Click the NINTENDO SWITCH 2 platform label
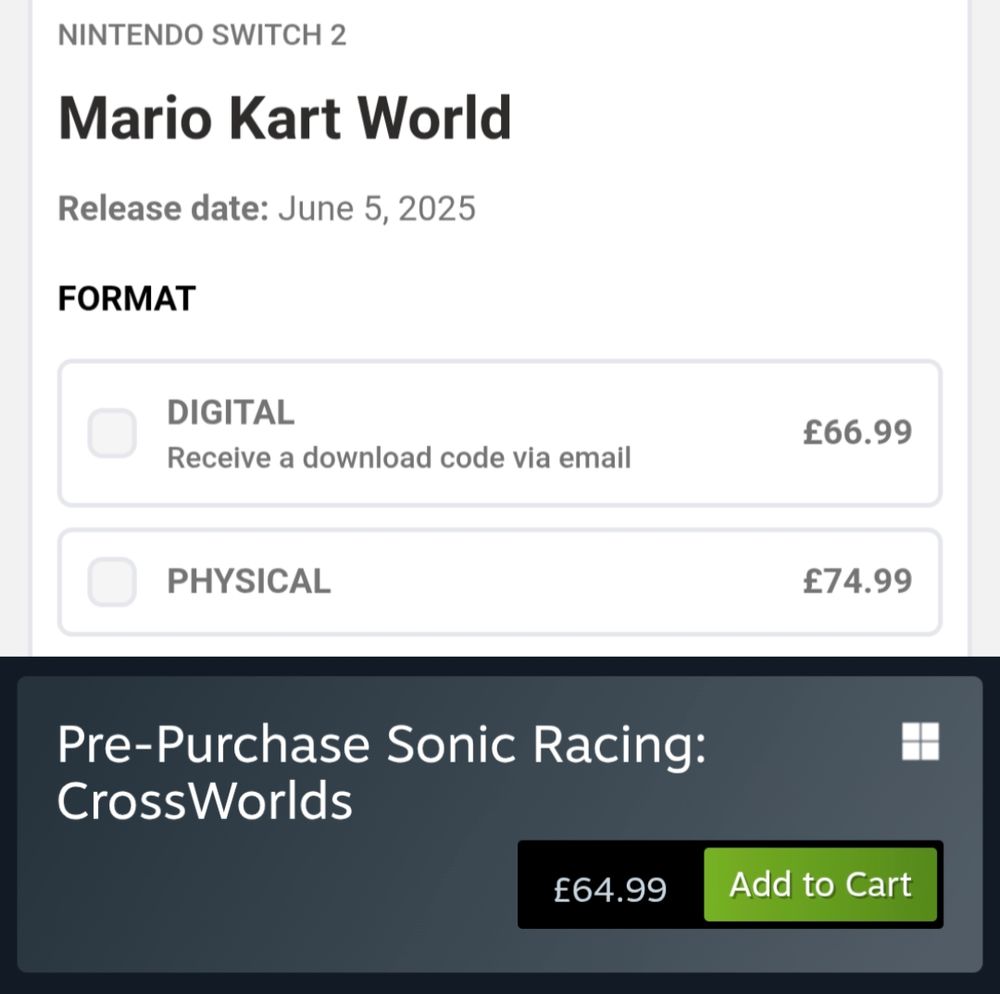This screenshot has height=994, width=1000. 202,35
